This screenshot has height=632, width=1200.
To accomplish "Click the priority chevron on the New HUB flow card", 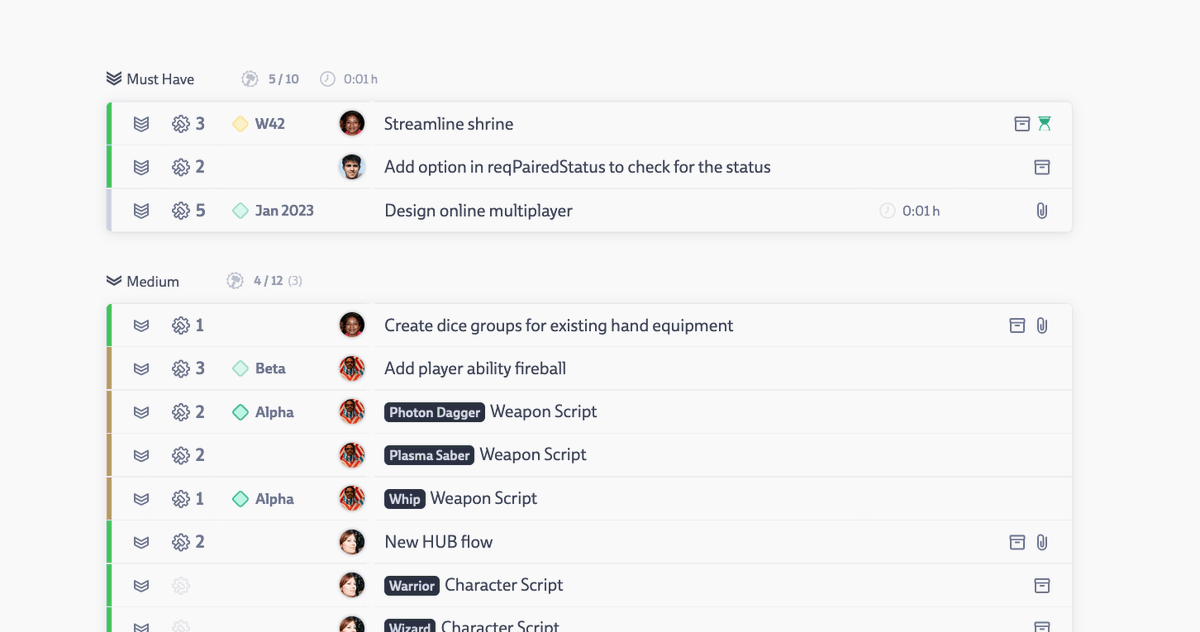I will [x=141, y=541].
